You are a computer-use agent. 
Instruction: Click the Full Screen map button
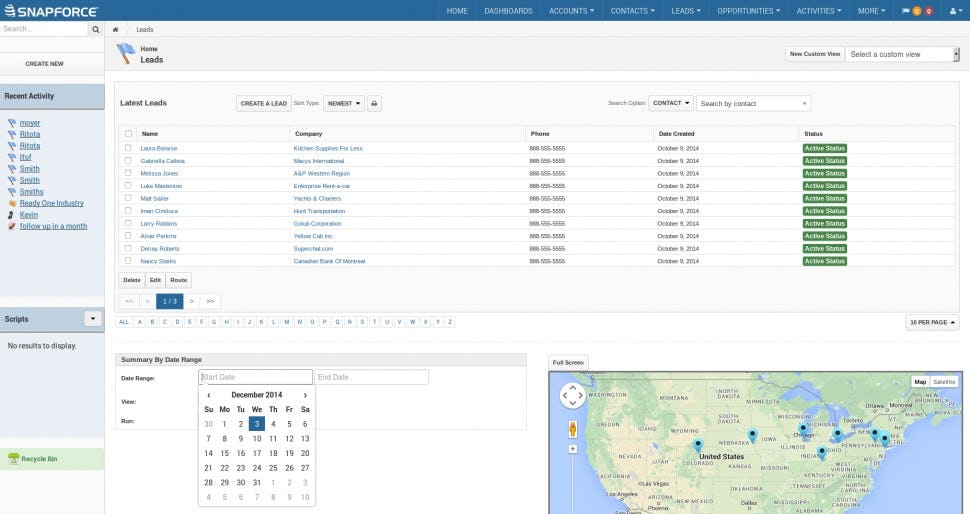click(568, 362)
